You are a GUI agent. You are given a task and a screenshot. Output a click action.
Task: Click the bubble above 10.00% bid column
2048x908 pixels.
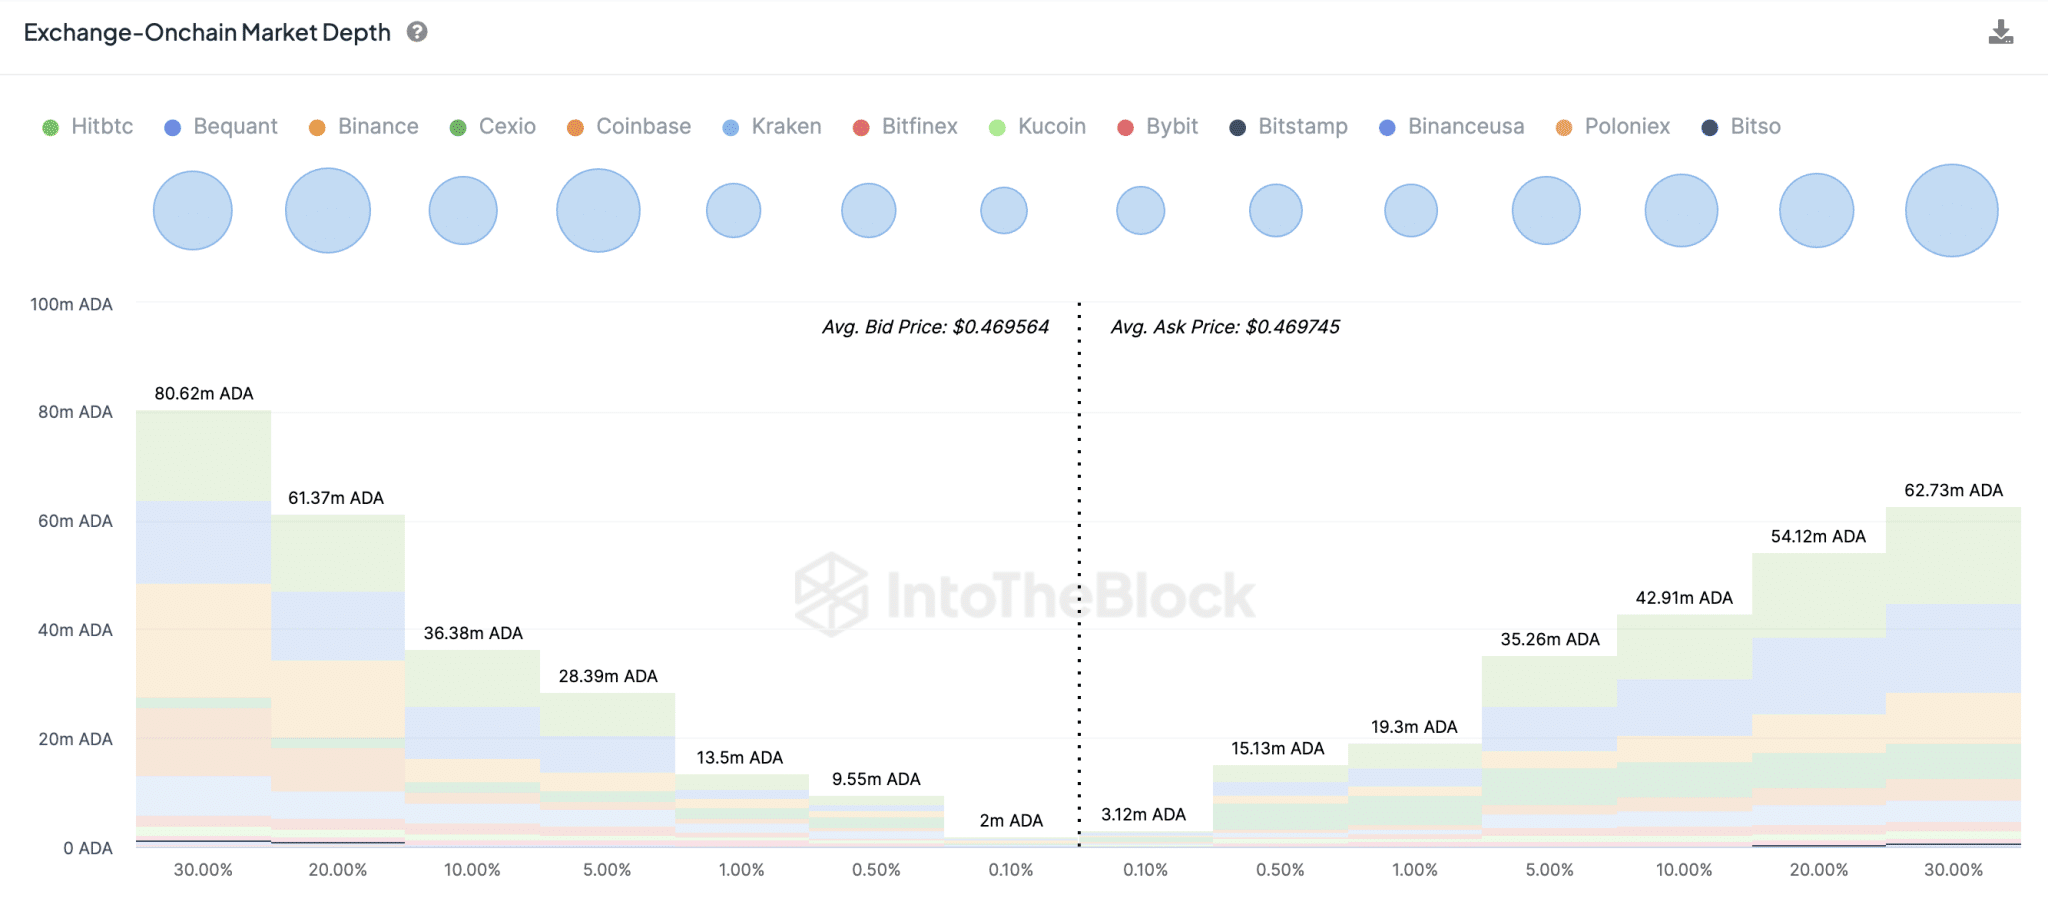(x=463, y=210)
